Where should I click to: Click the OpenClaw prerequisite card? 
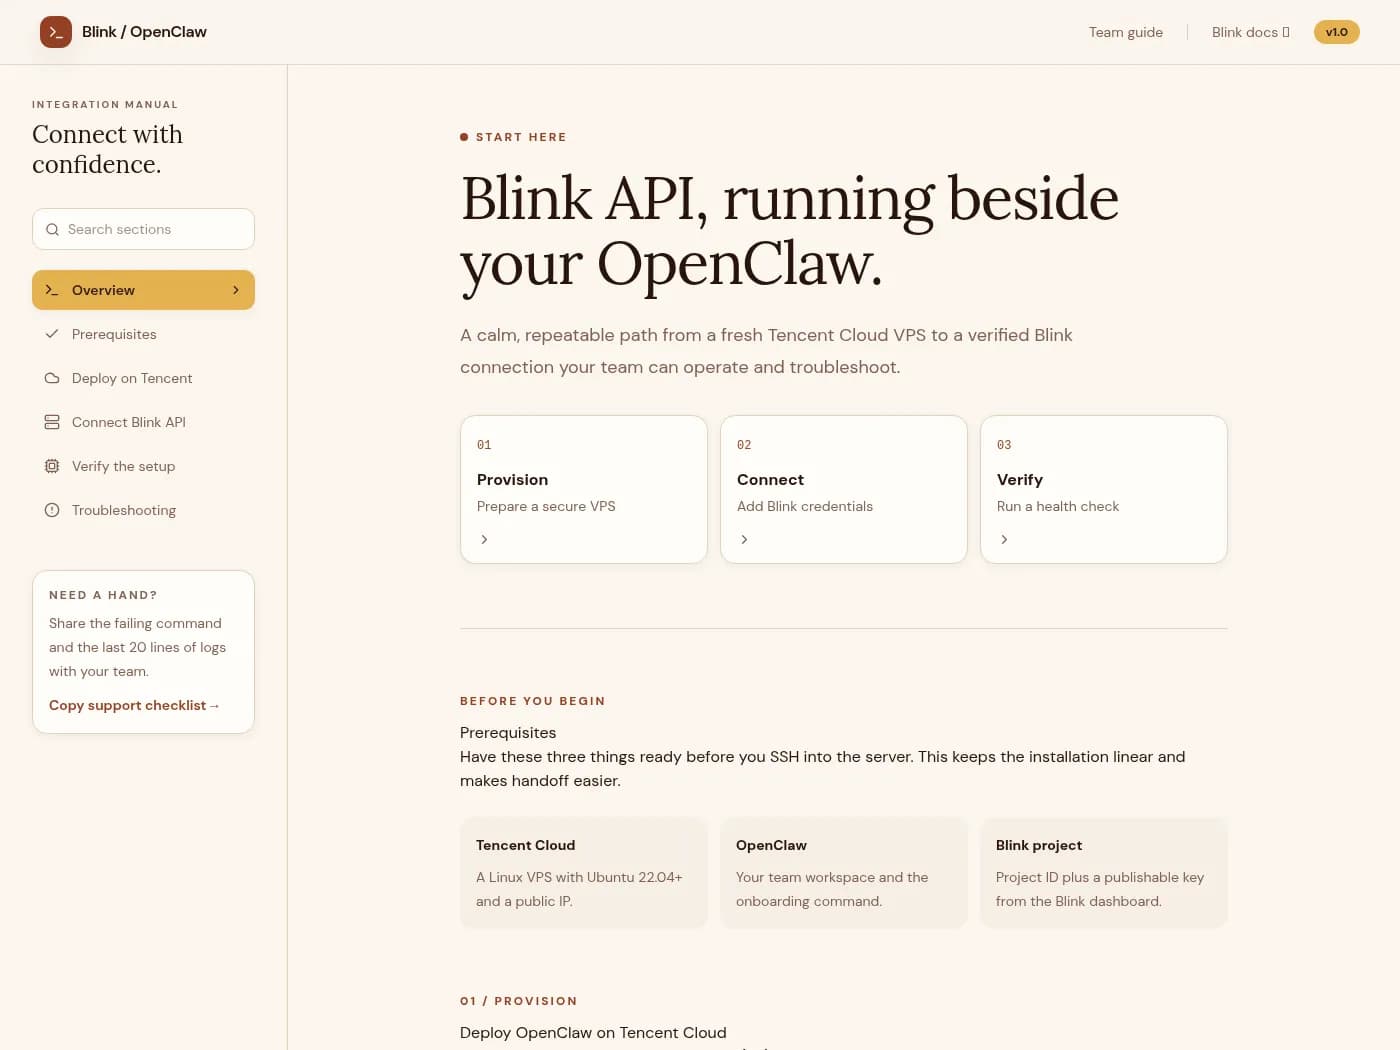(844, 873)
